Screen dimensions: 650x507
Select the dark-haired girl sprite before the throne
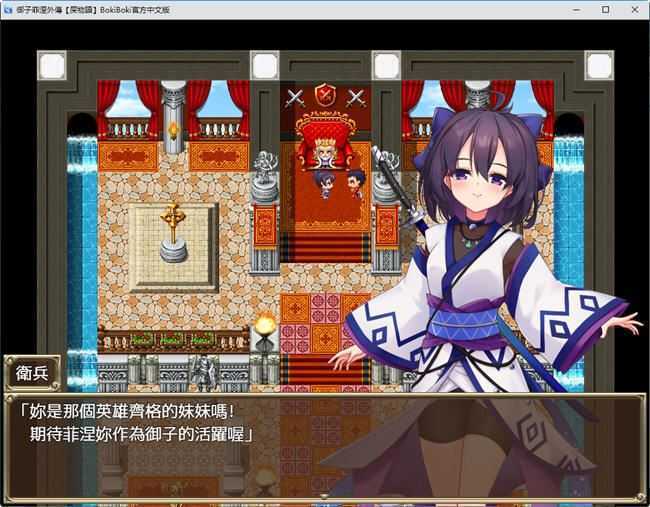pyautogui.click(x=324, y=183)
